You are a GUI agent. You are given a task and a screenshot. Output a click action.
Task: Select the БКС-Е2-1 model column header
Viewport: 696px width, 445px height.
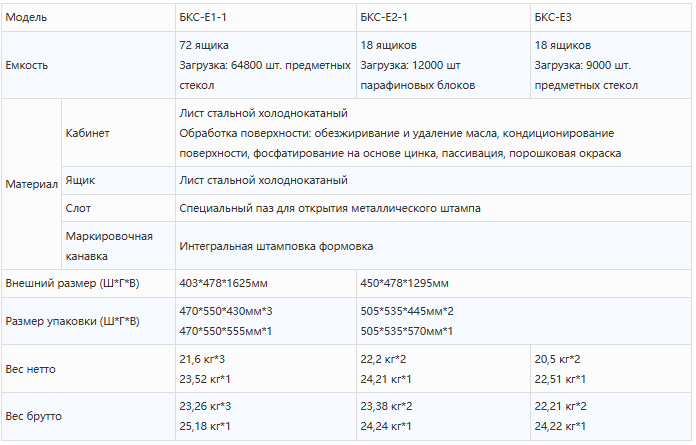[385, 18]
